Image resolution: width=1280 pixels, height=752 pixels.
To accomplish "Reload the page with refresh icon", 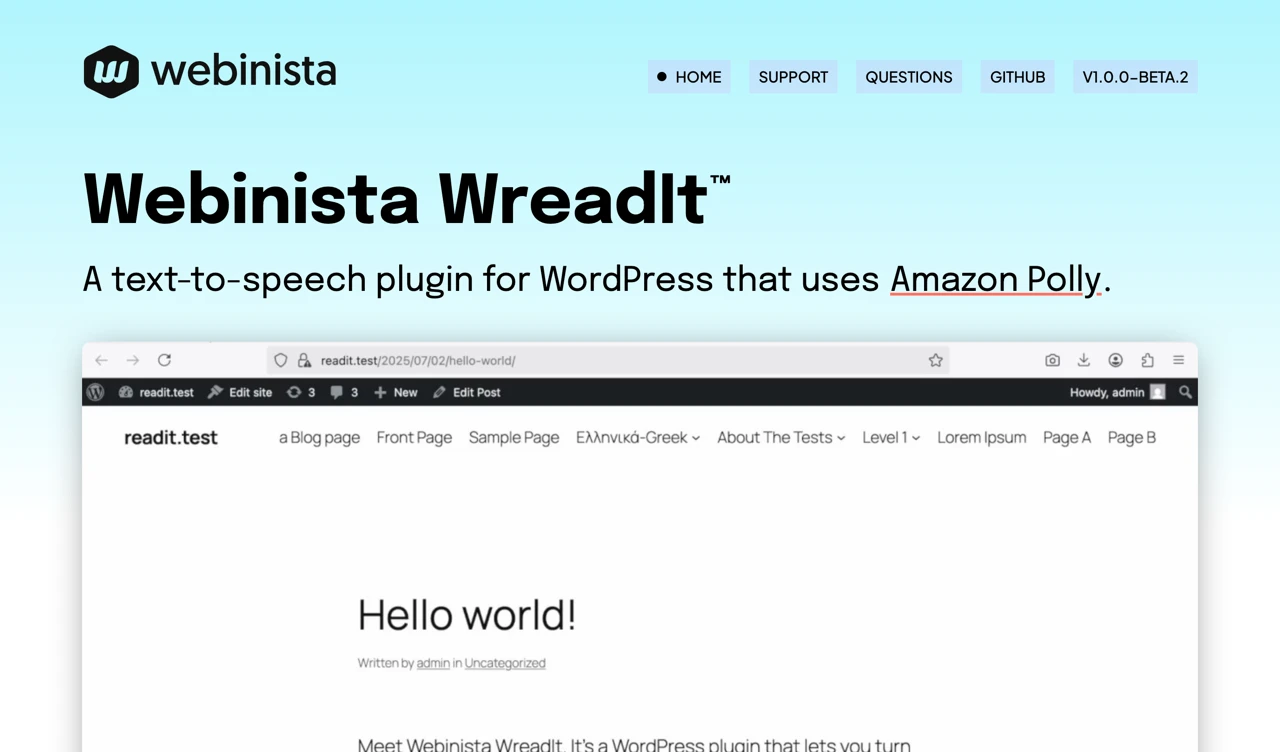I will 165,360.
